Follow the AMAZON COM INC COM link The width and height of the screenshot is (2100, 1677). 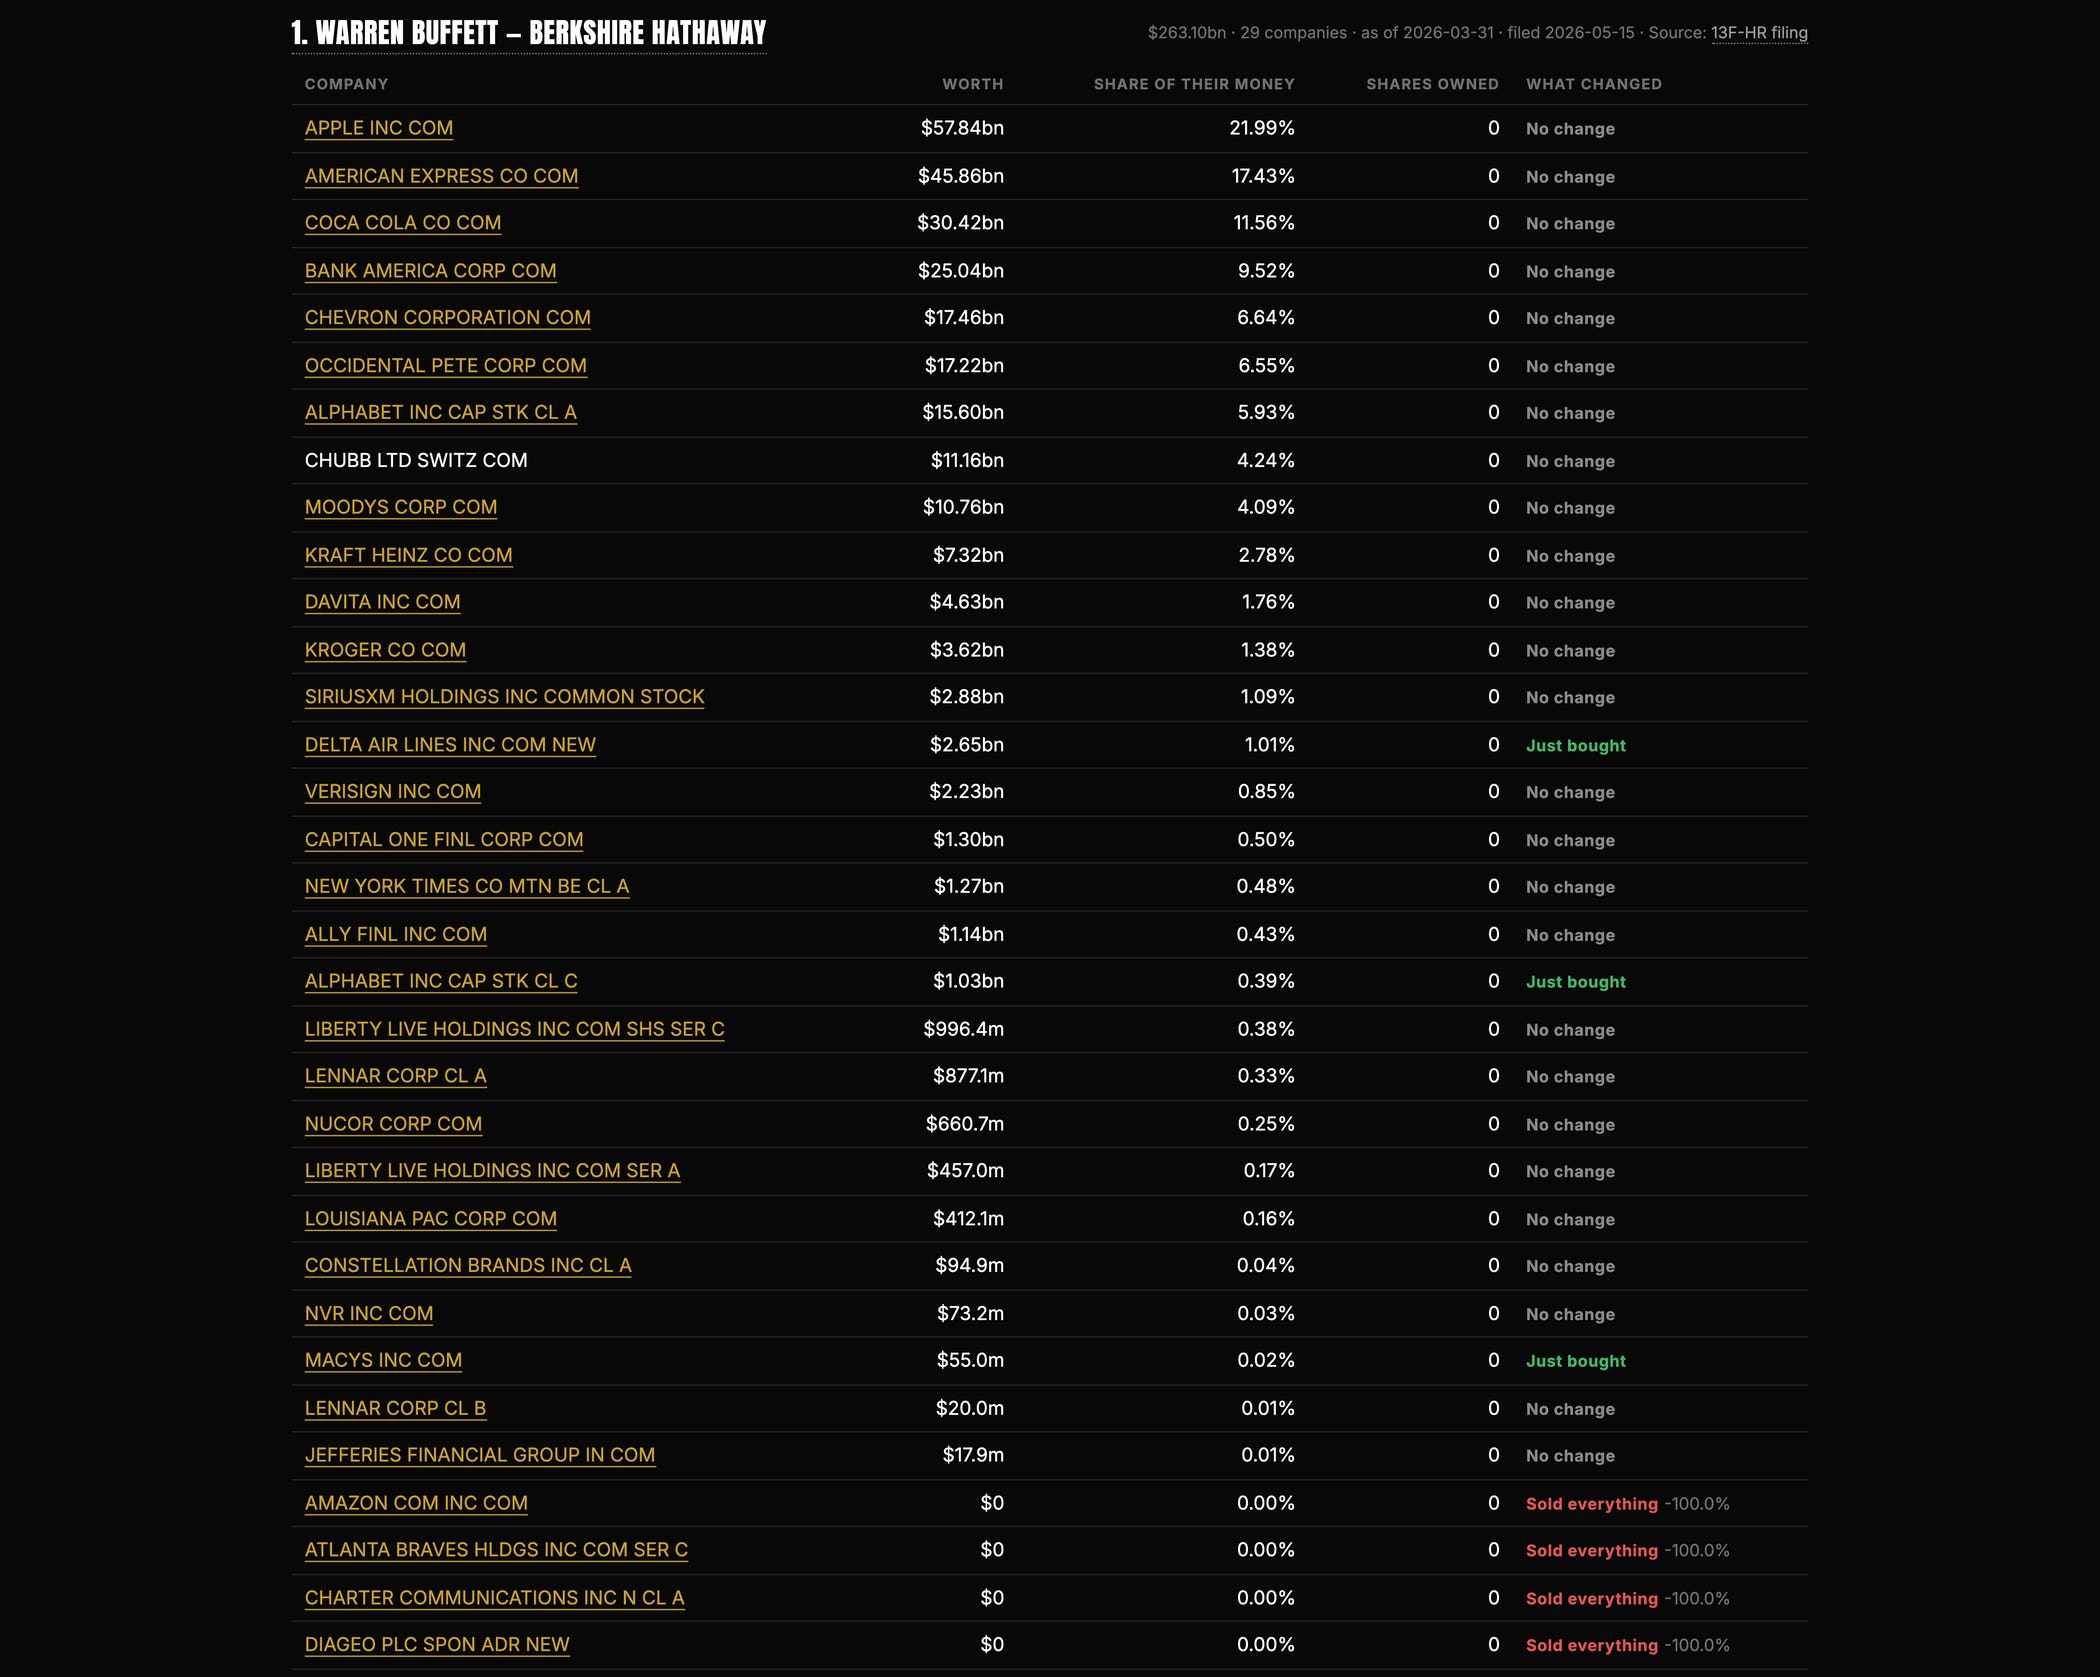click(x=416, y=1503)
